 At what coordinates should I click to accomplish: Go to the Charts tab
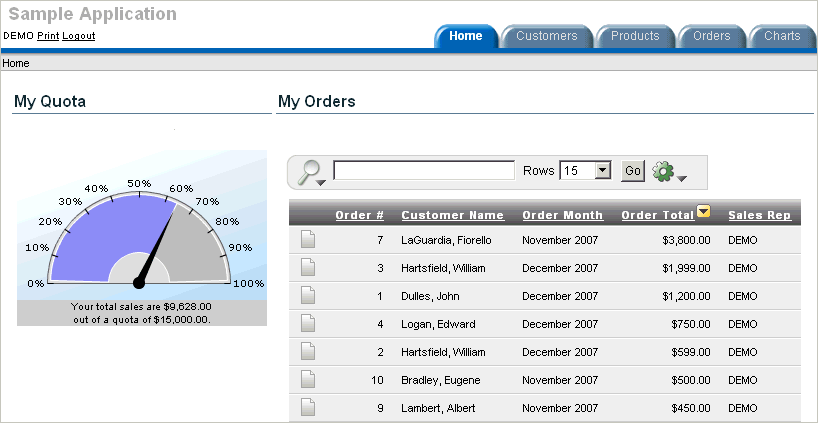pos(782,36)
